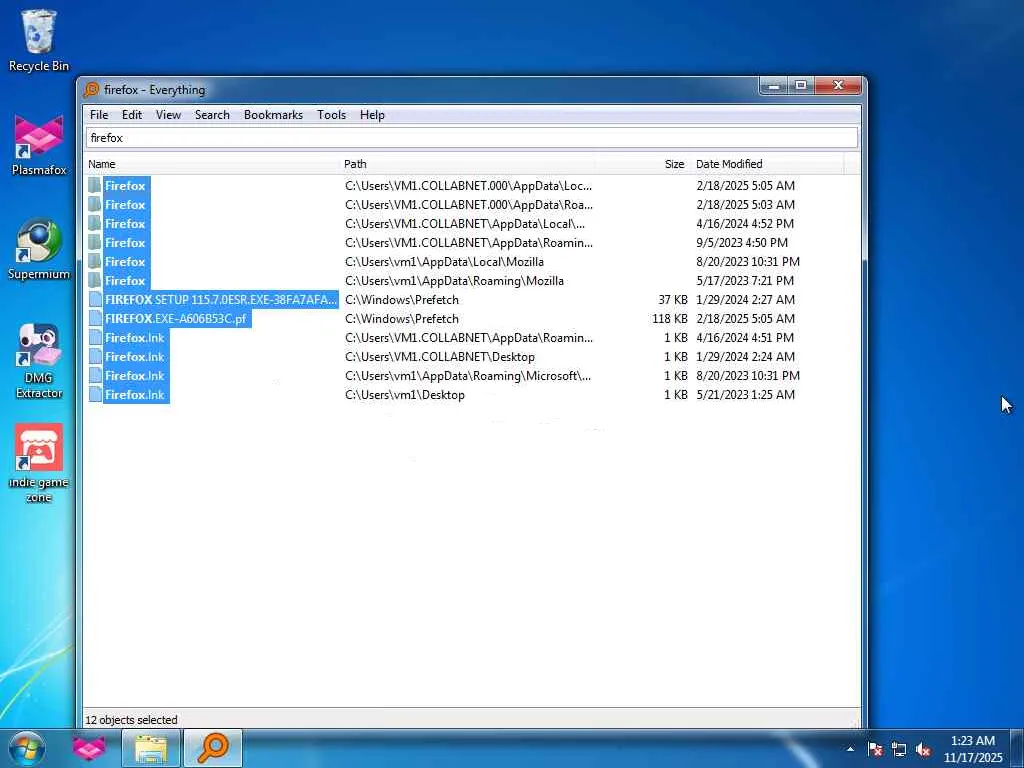Viewport: 1024px width, 768px height.
Task: Click file icon of Firefox.lnk in VM1.COLLABNET\Desktop
Action: 95,357
